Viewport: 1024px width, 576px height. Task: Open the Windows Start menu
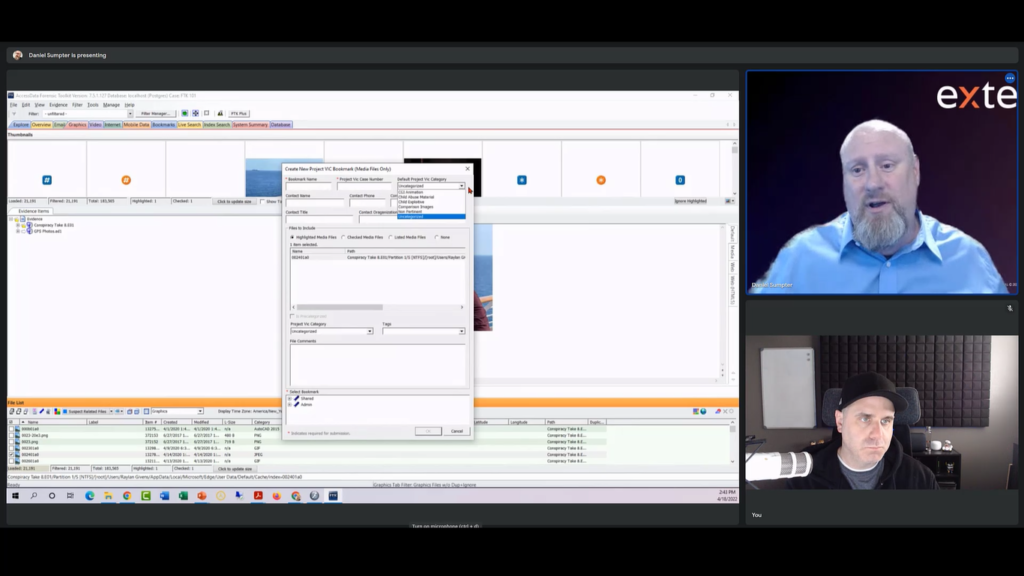point(15,496)
